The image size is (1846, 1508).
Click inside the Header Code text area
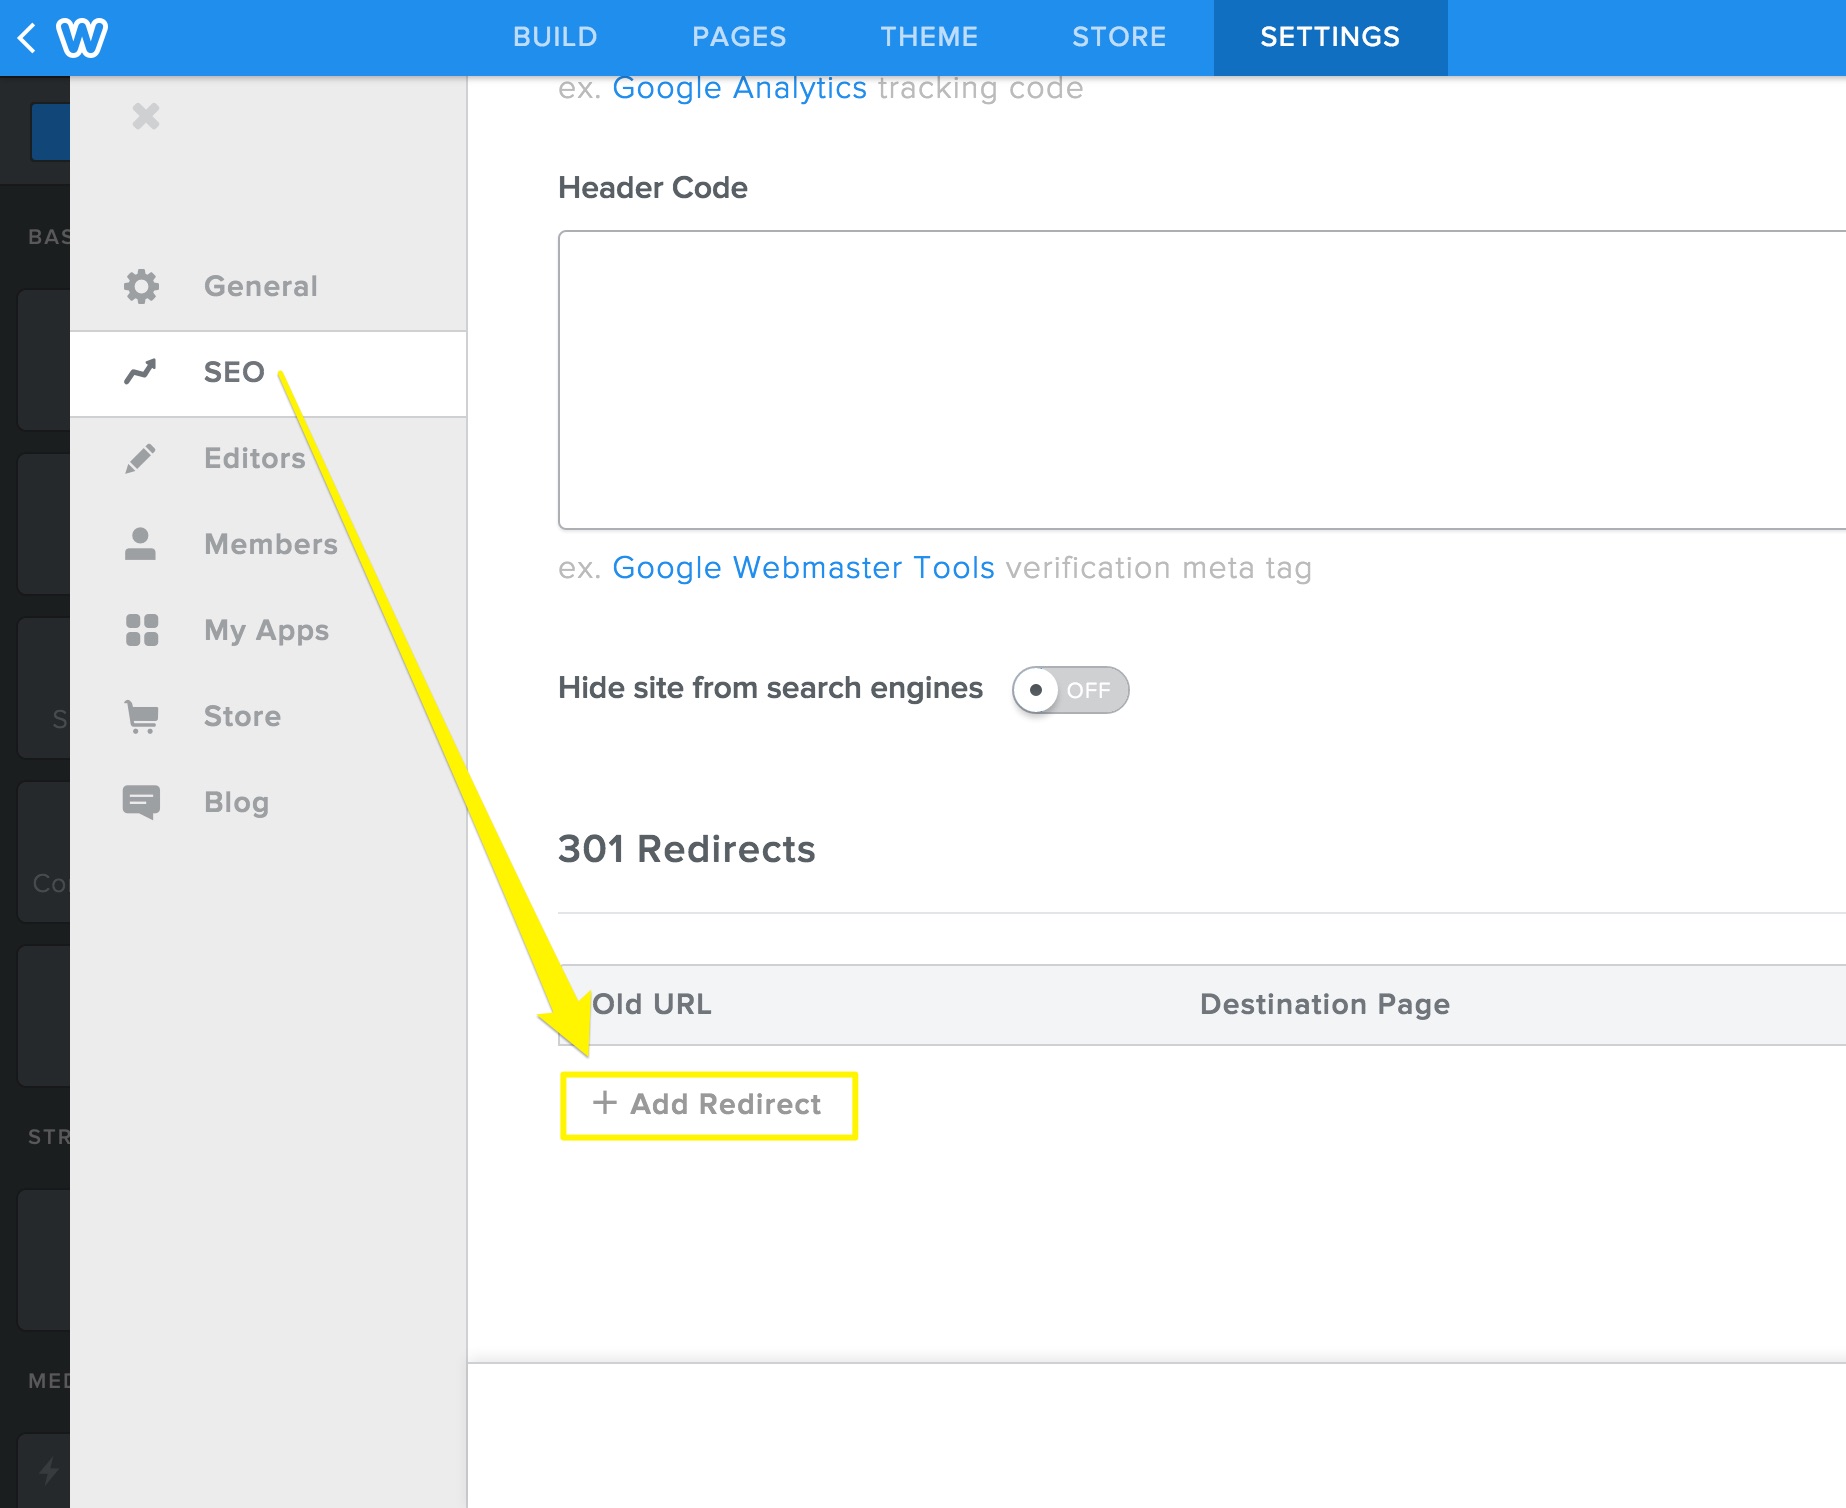click(x=1200, y=380)
